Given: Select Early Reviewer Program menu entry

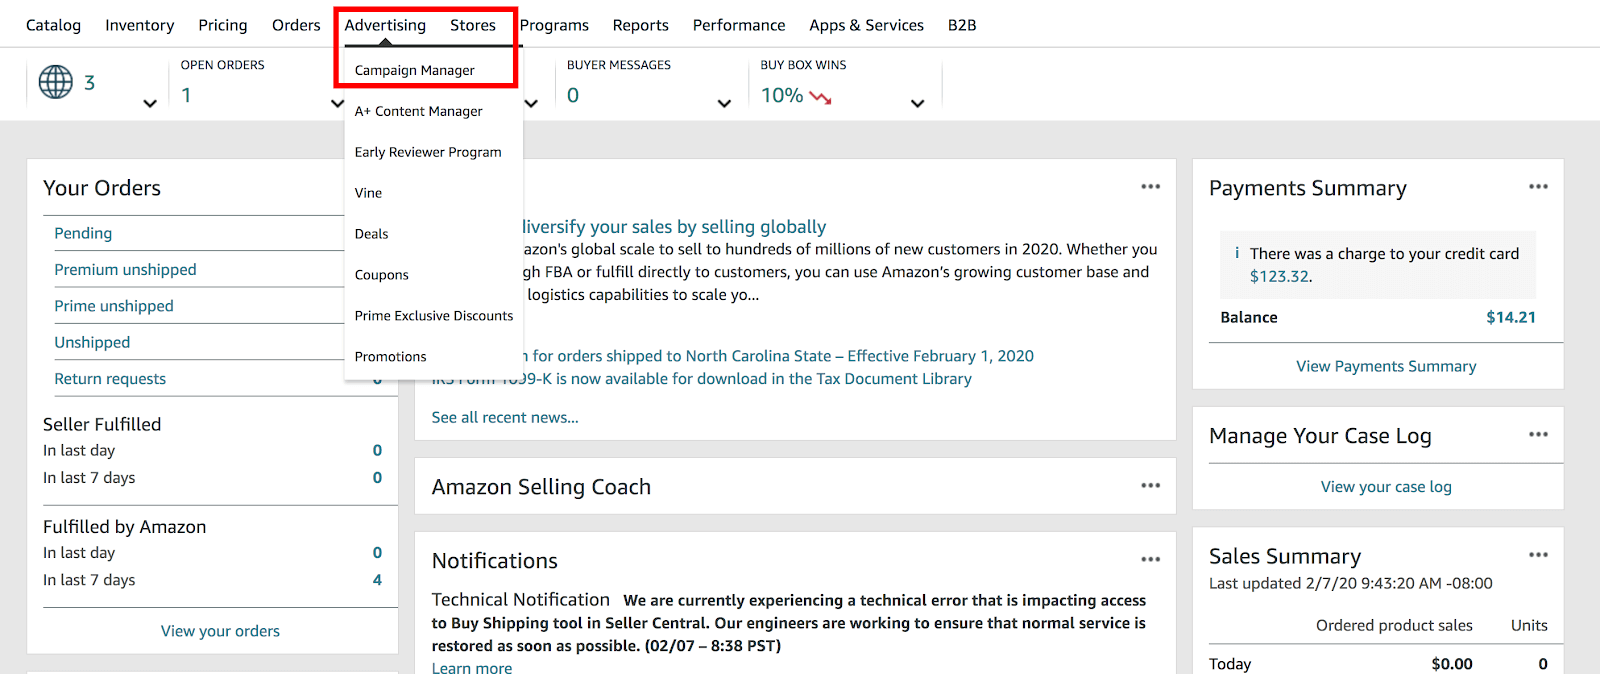Looking at the screenshot, I should (x=428, y=152).
